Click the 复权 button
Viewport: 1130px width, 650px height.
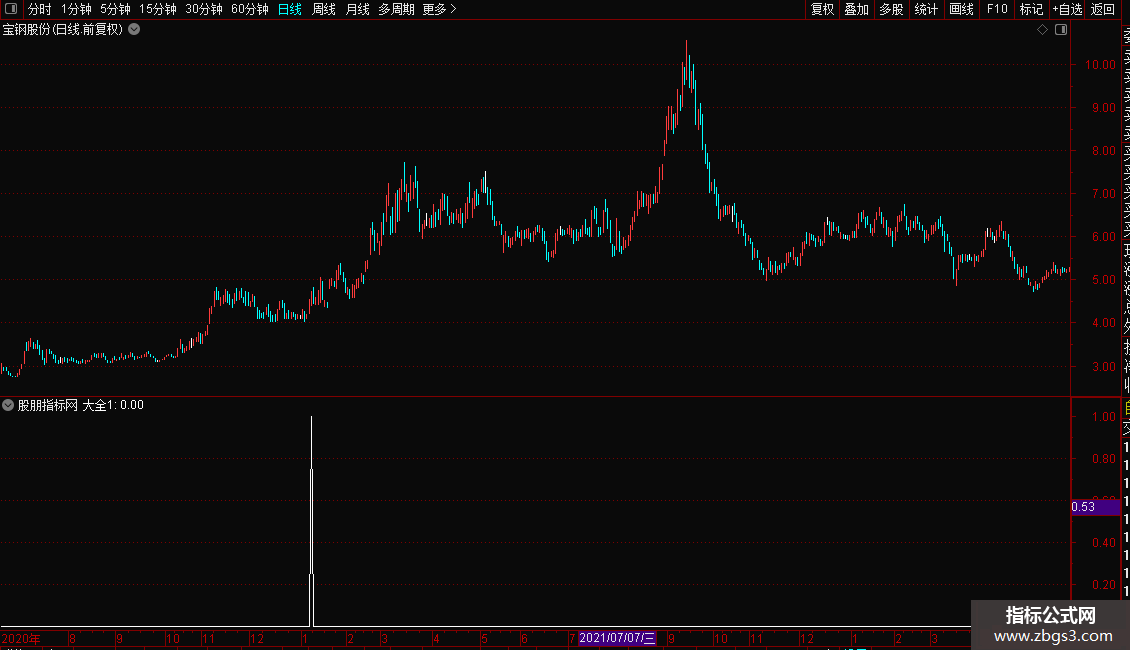[x=822, y=9]
